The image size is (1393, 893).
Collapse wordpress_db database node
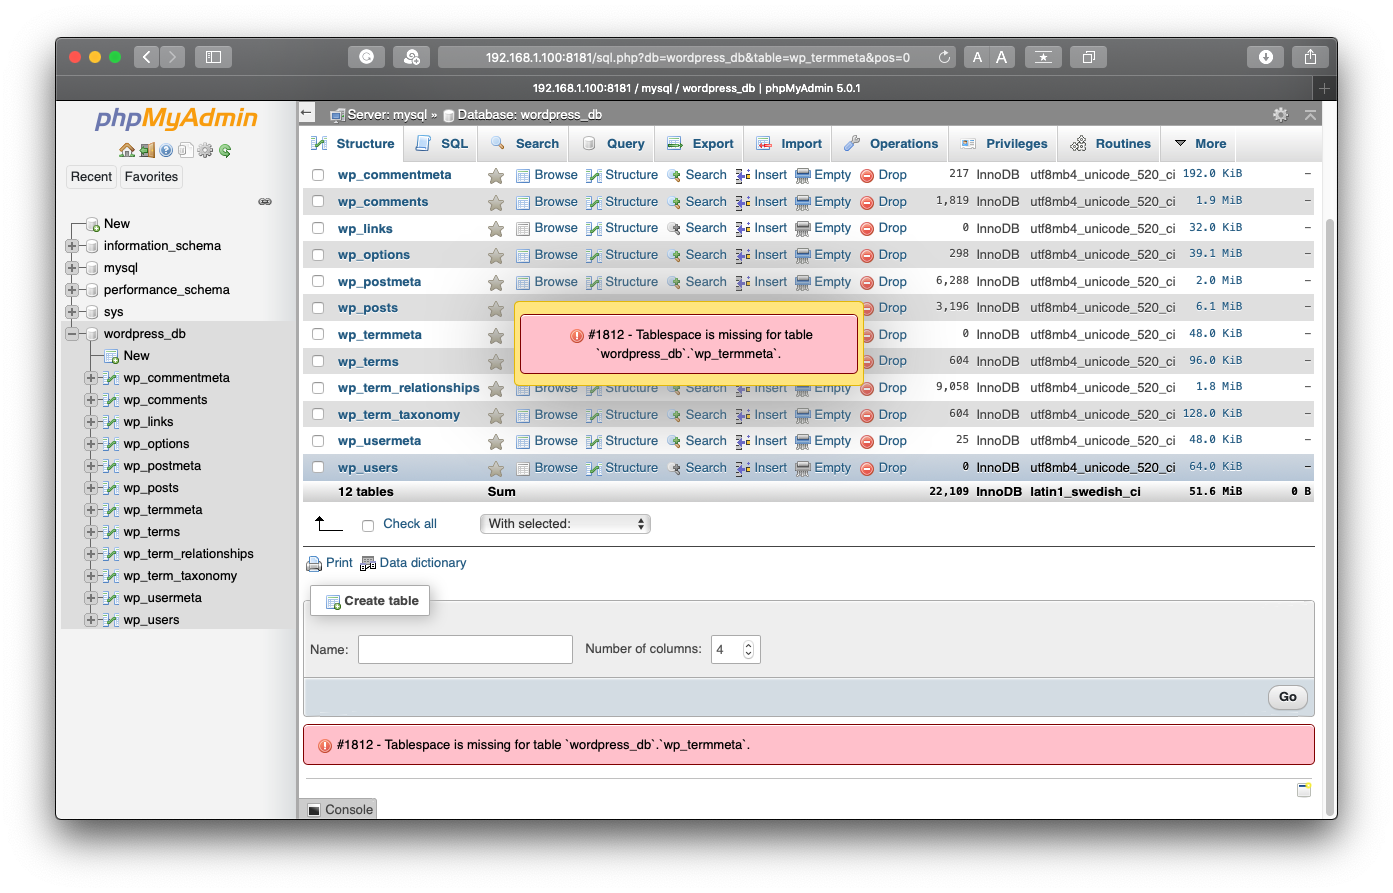click(72, 334)
